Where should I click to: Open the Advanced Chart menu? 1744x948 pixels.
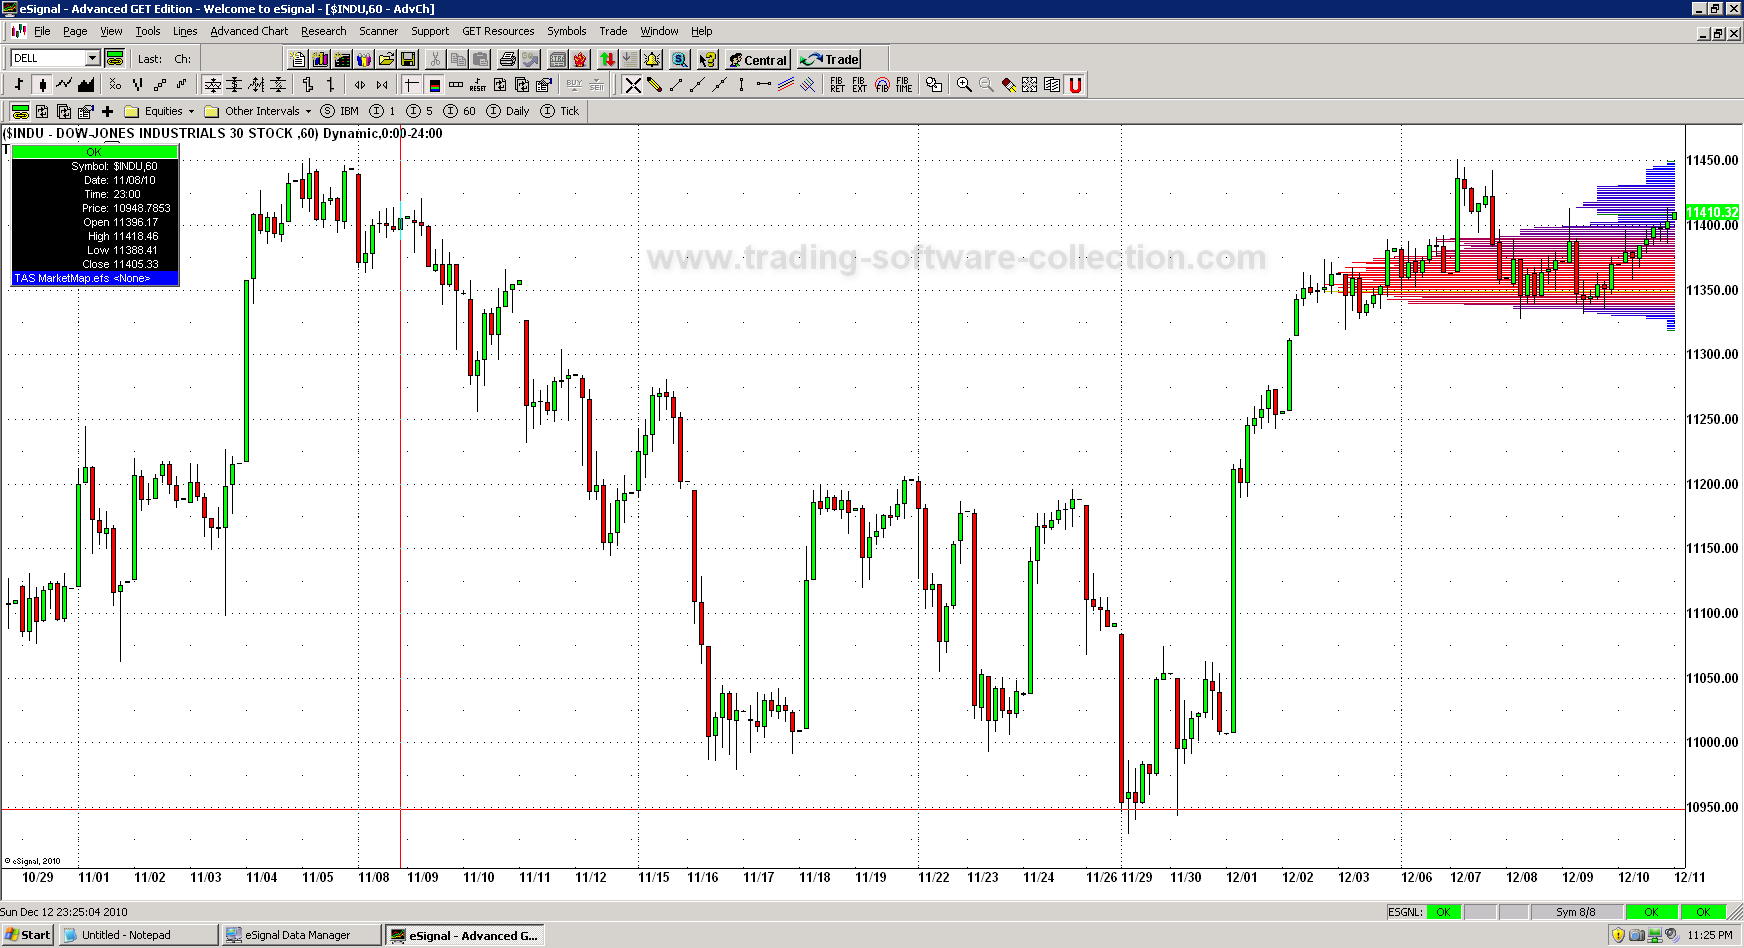pos(249,31)
